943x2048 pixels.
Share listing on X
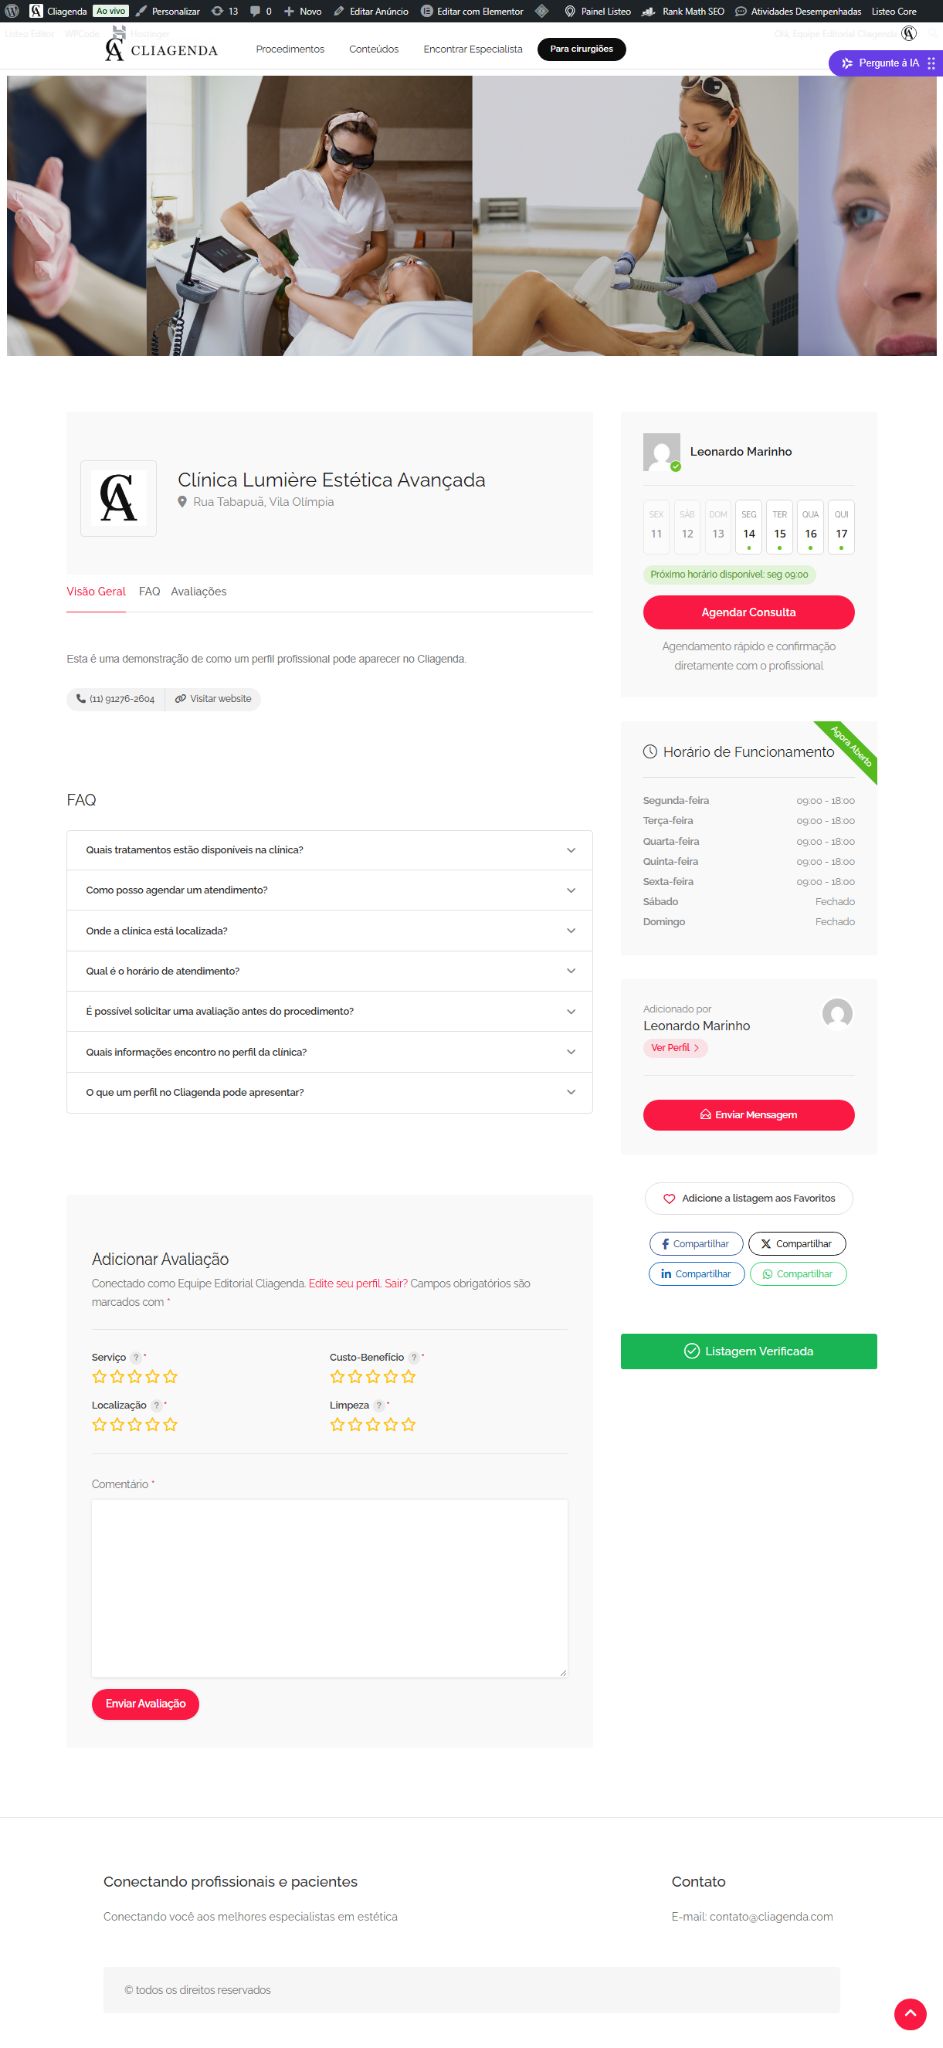click(x=797, y=1244)
